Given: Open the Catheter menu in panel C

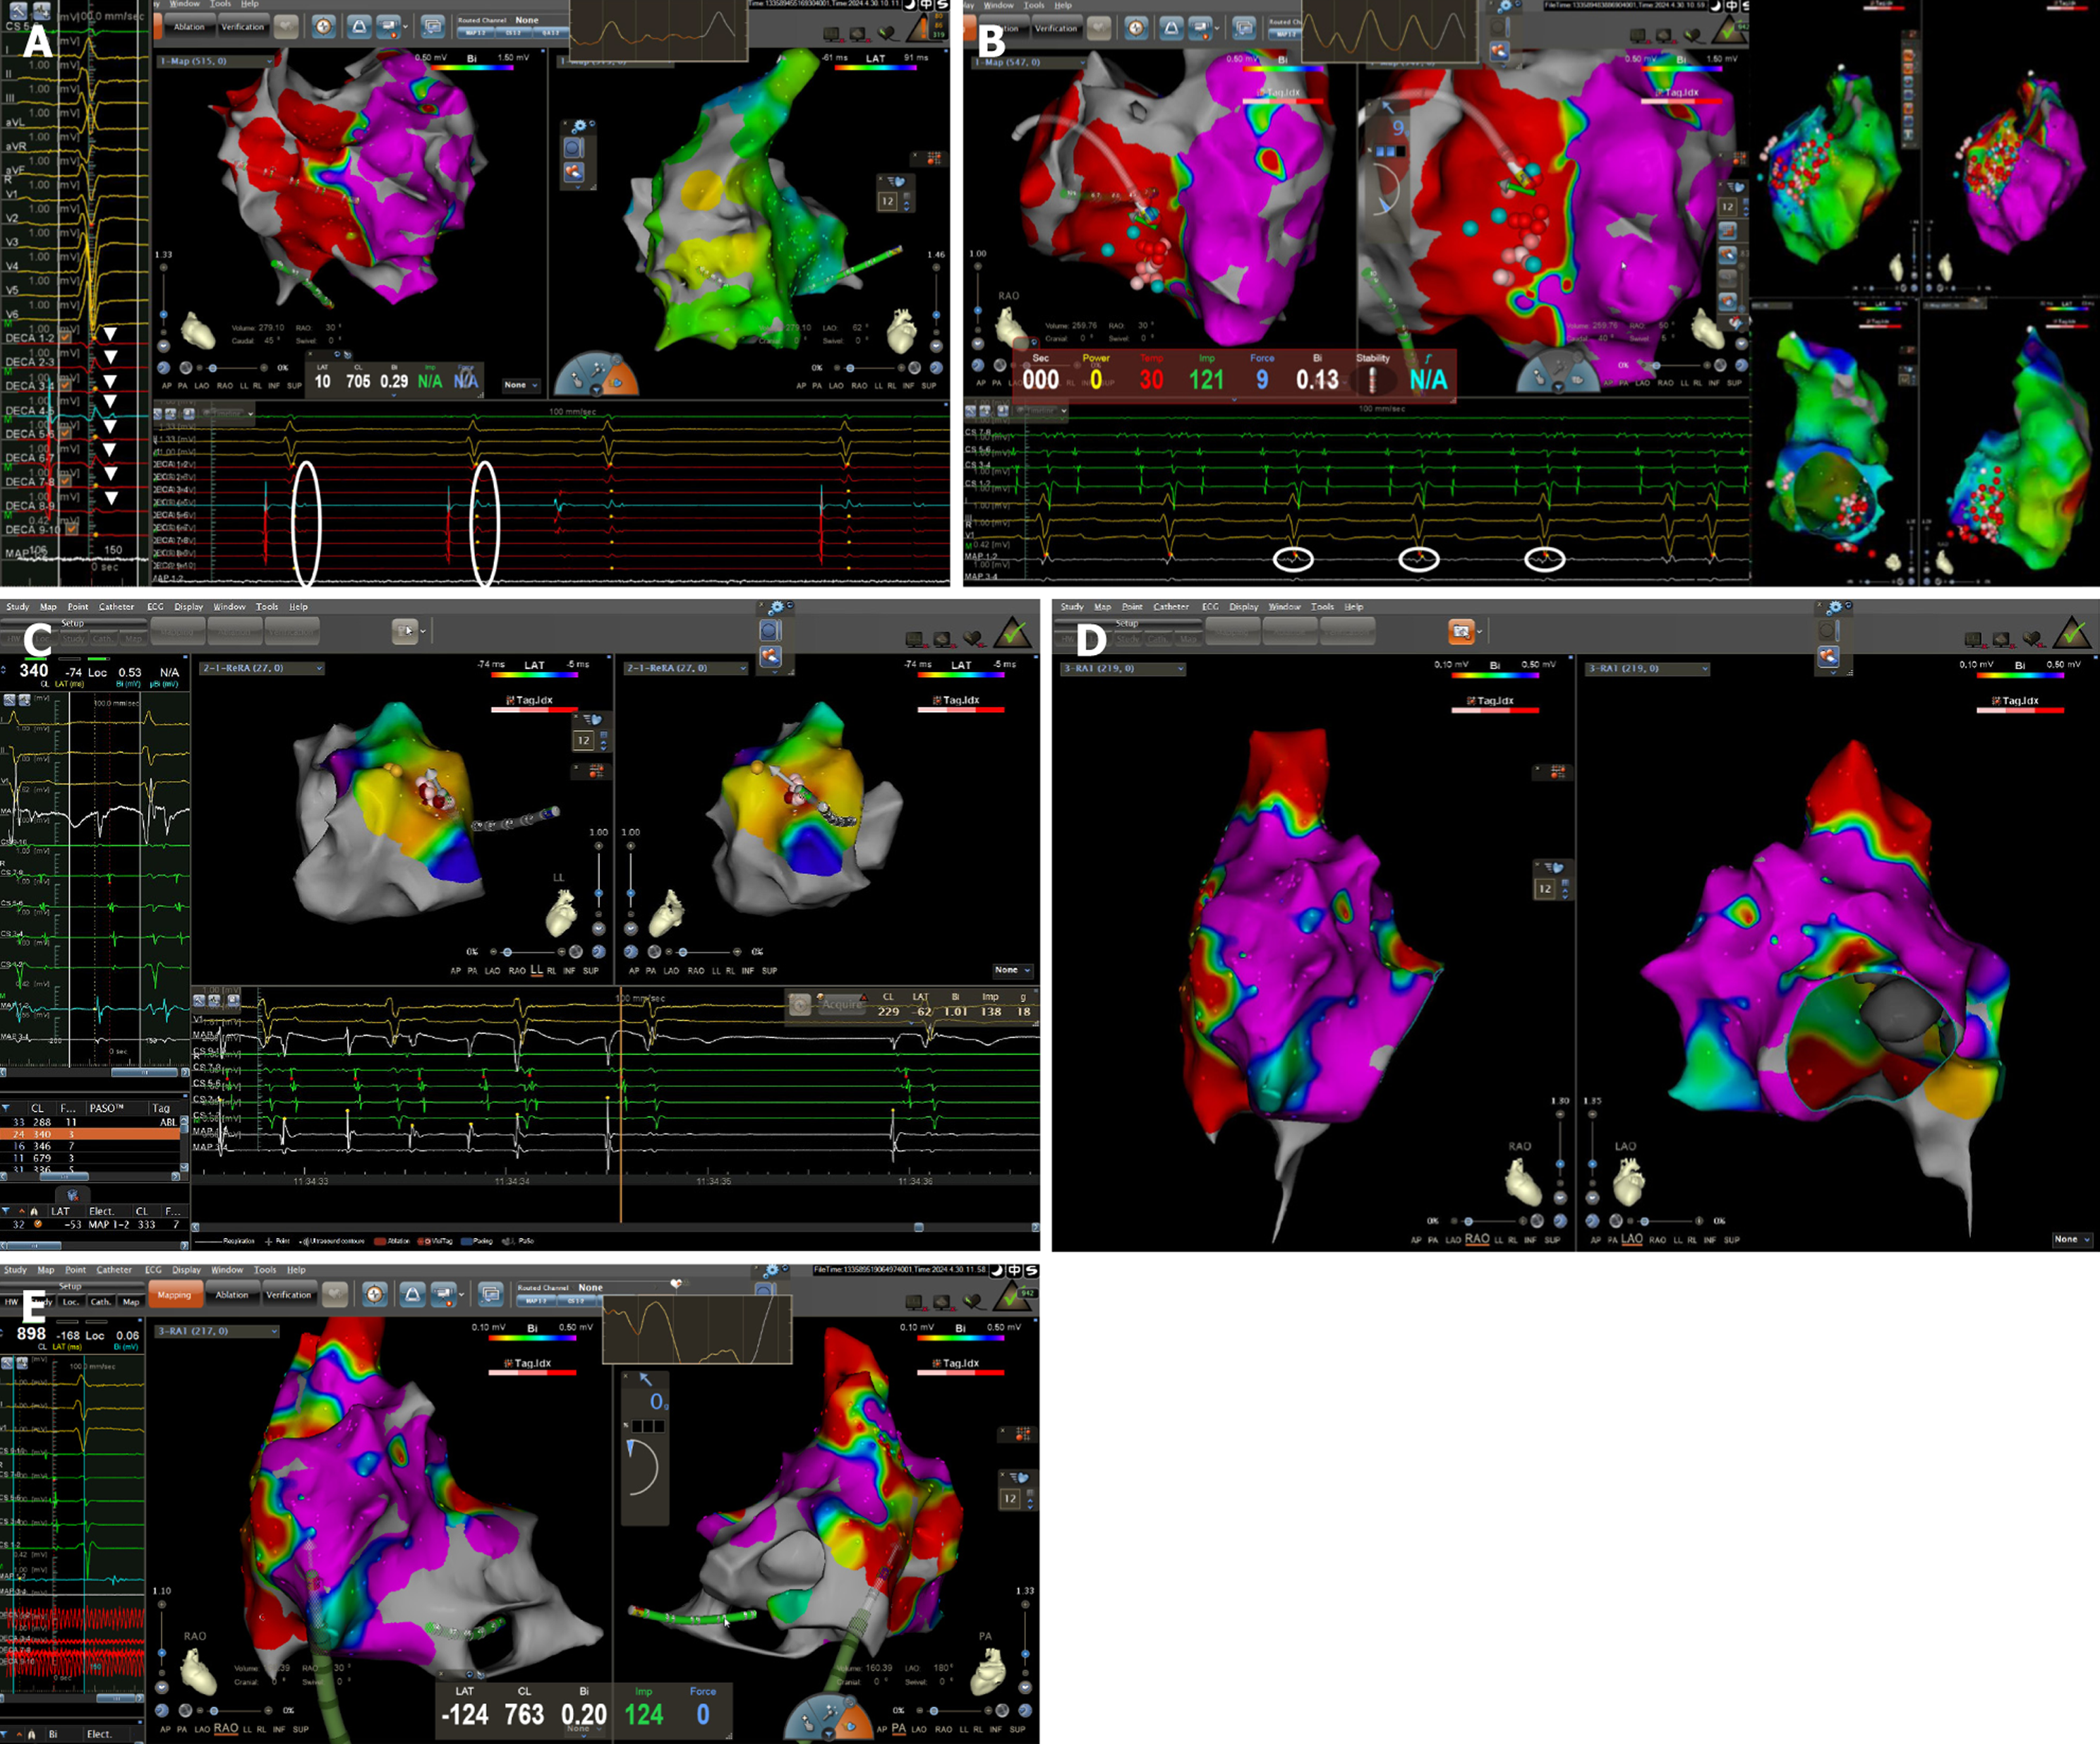Looking at the screenshot, I should [116, 607].
